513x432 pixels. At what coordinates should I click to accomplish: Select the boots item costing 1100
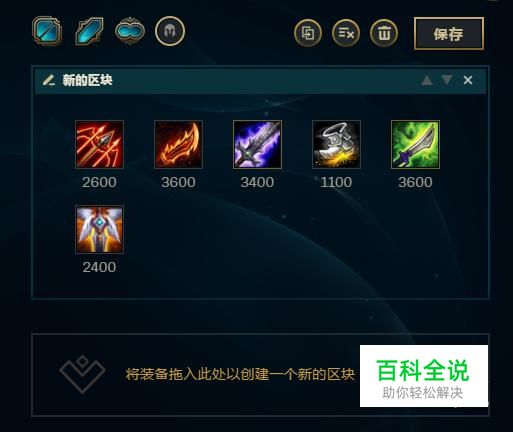pos(336,144)
